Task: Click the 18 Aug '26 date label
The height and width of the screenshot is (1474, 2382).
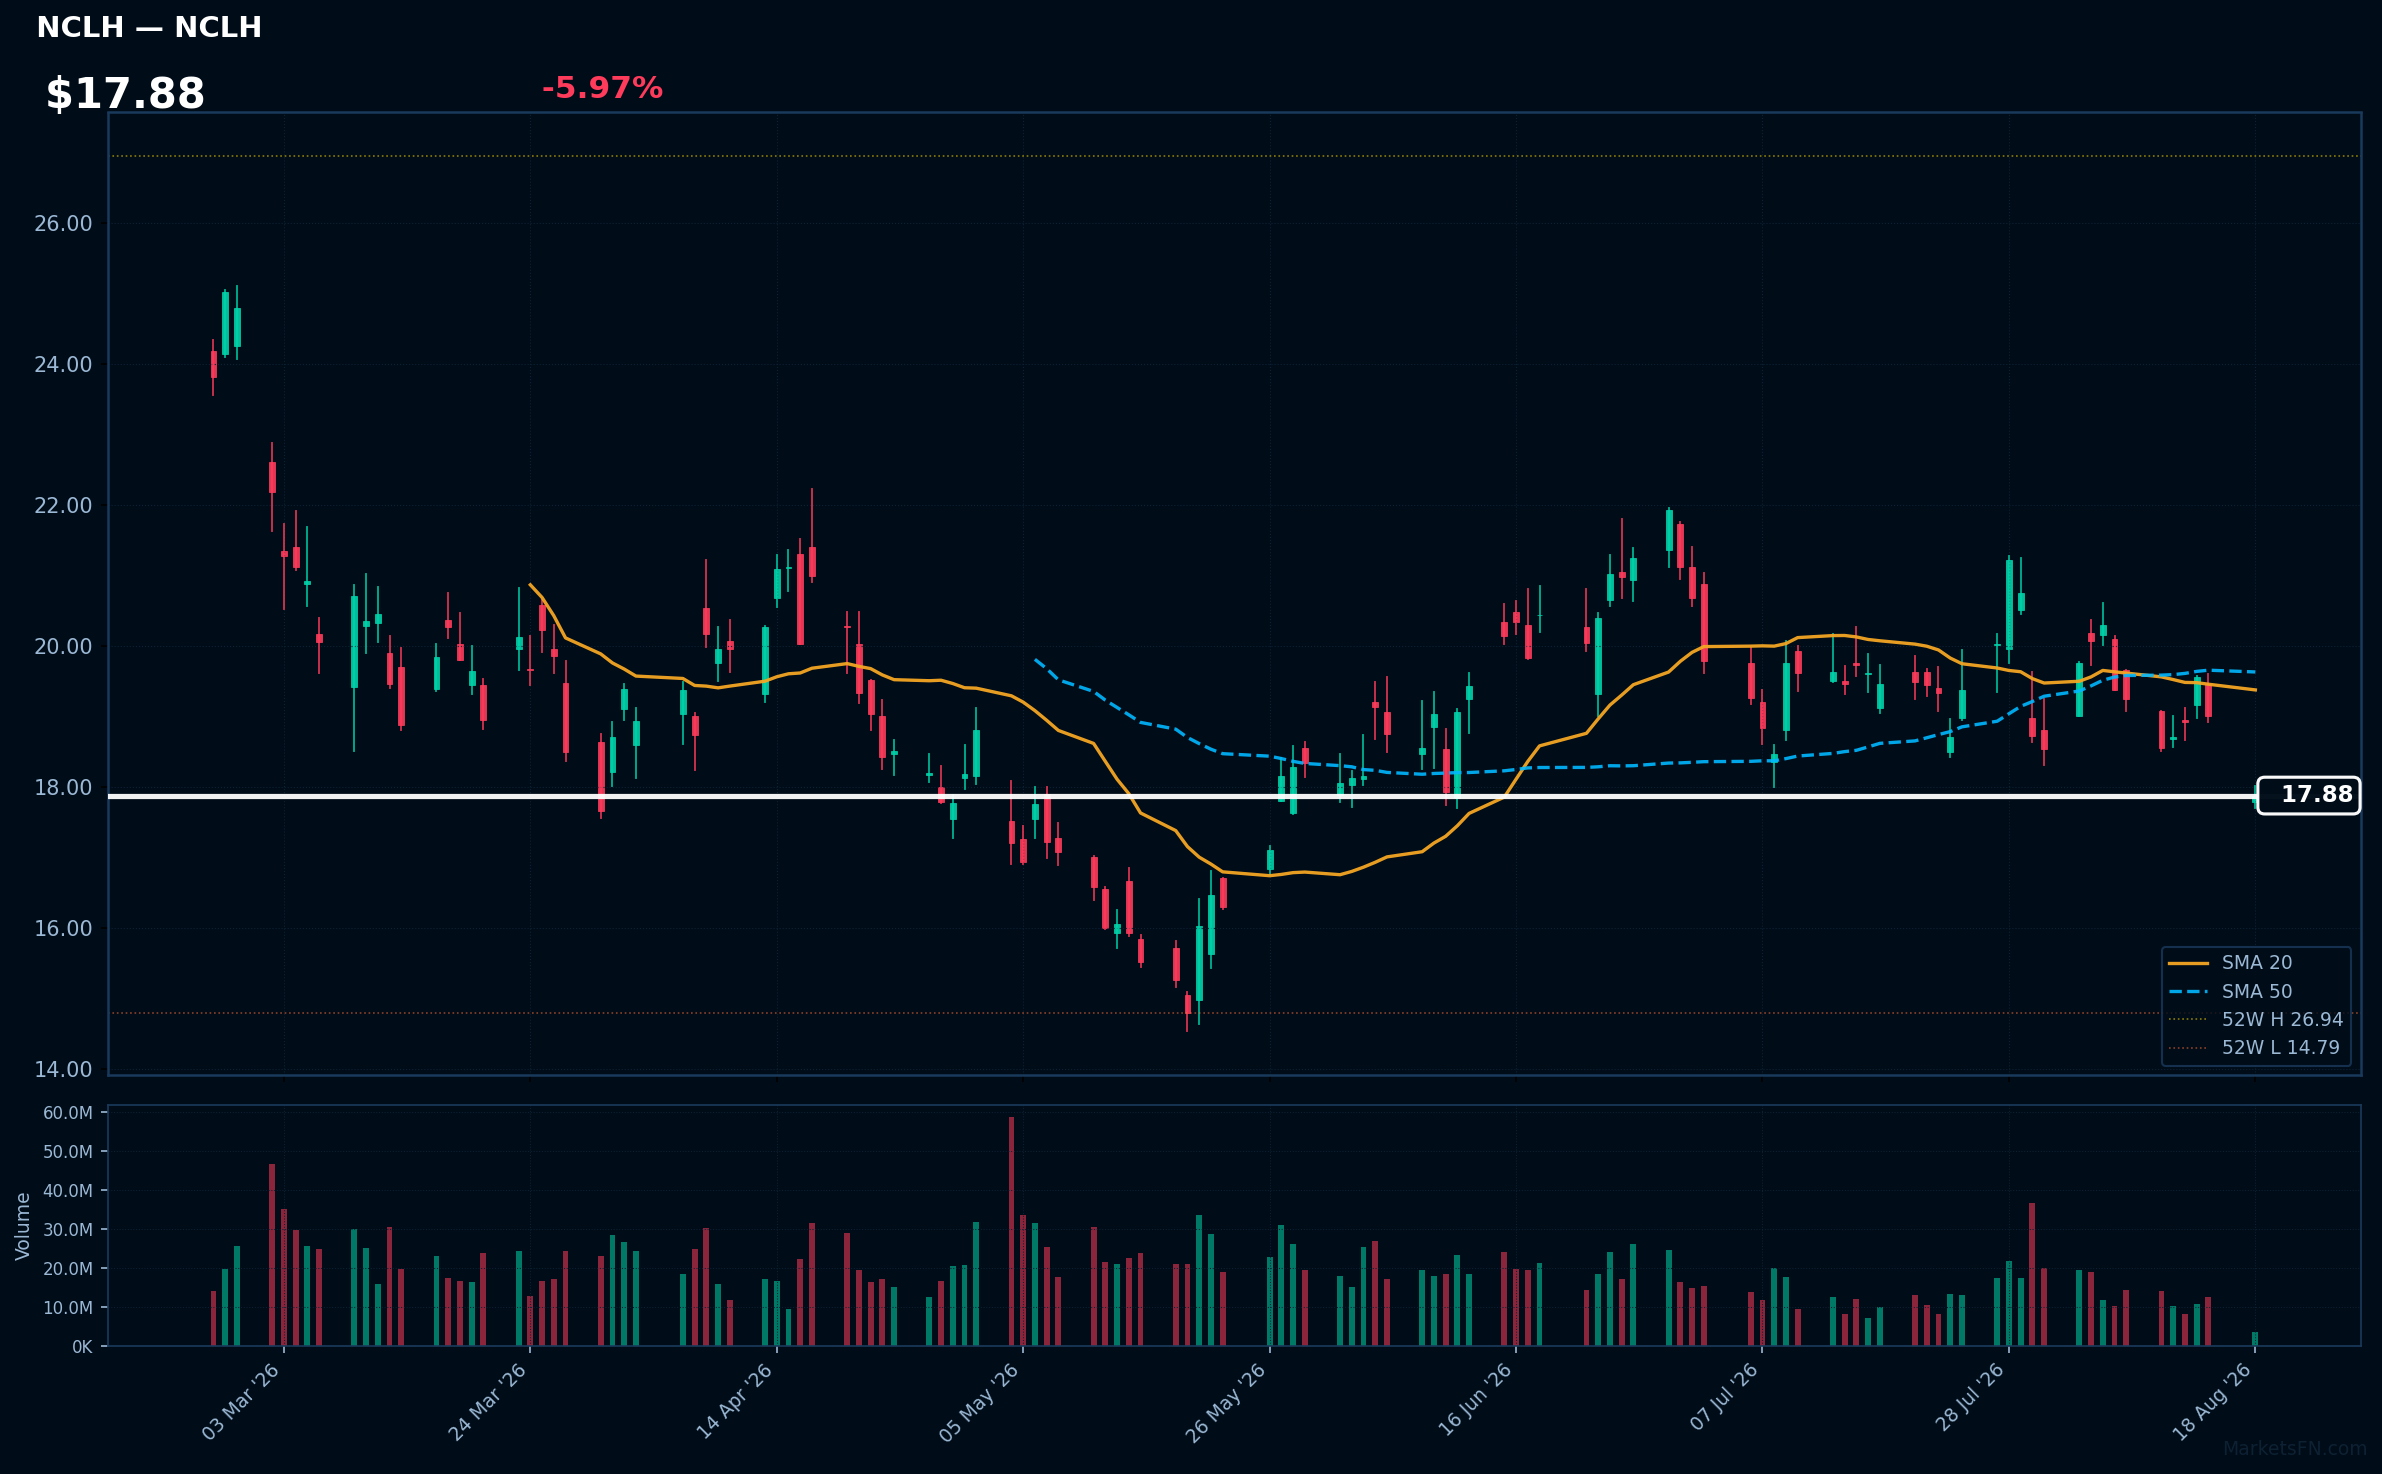Action: 2212,1401
